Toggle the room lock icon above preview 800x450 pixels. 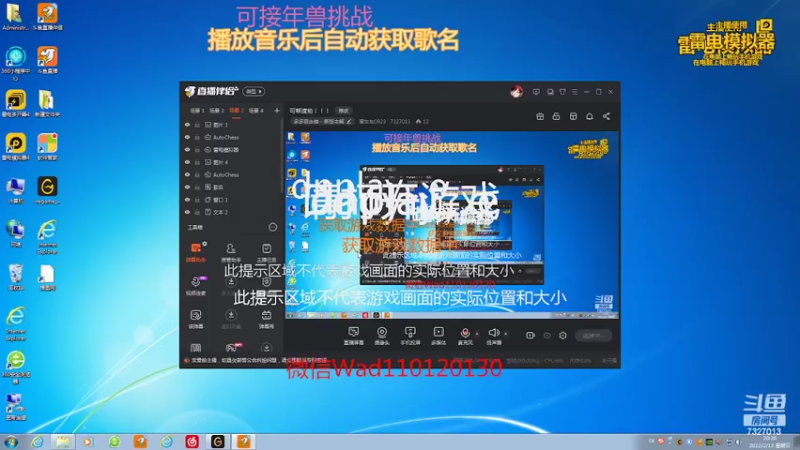point(556,117)
